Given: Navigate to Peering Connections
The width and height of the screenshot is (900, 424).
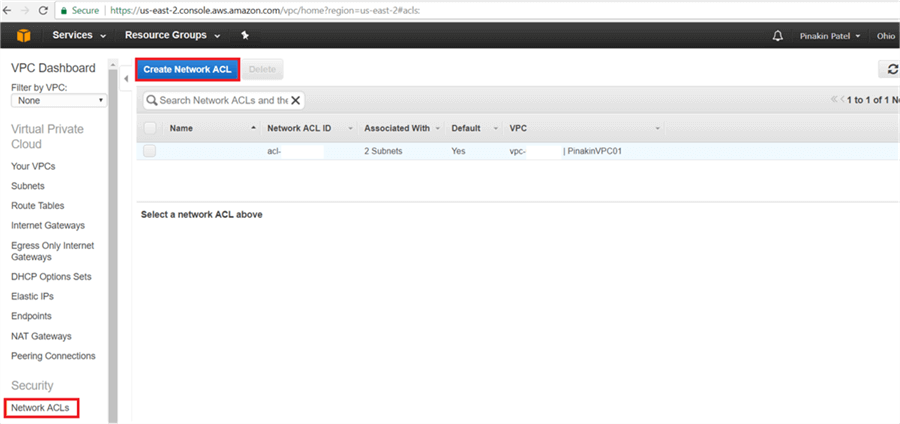Looking at the screenshot, I should coord(53,356).
